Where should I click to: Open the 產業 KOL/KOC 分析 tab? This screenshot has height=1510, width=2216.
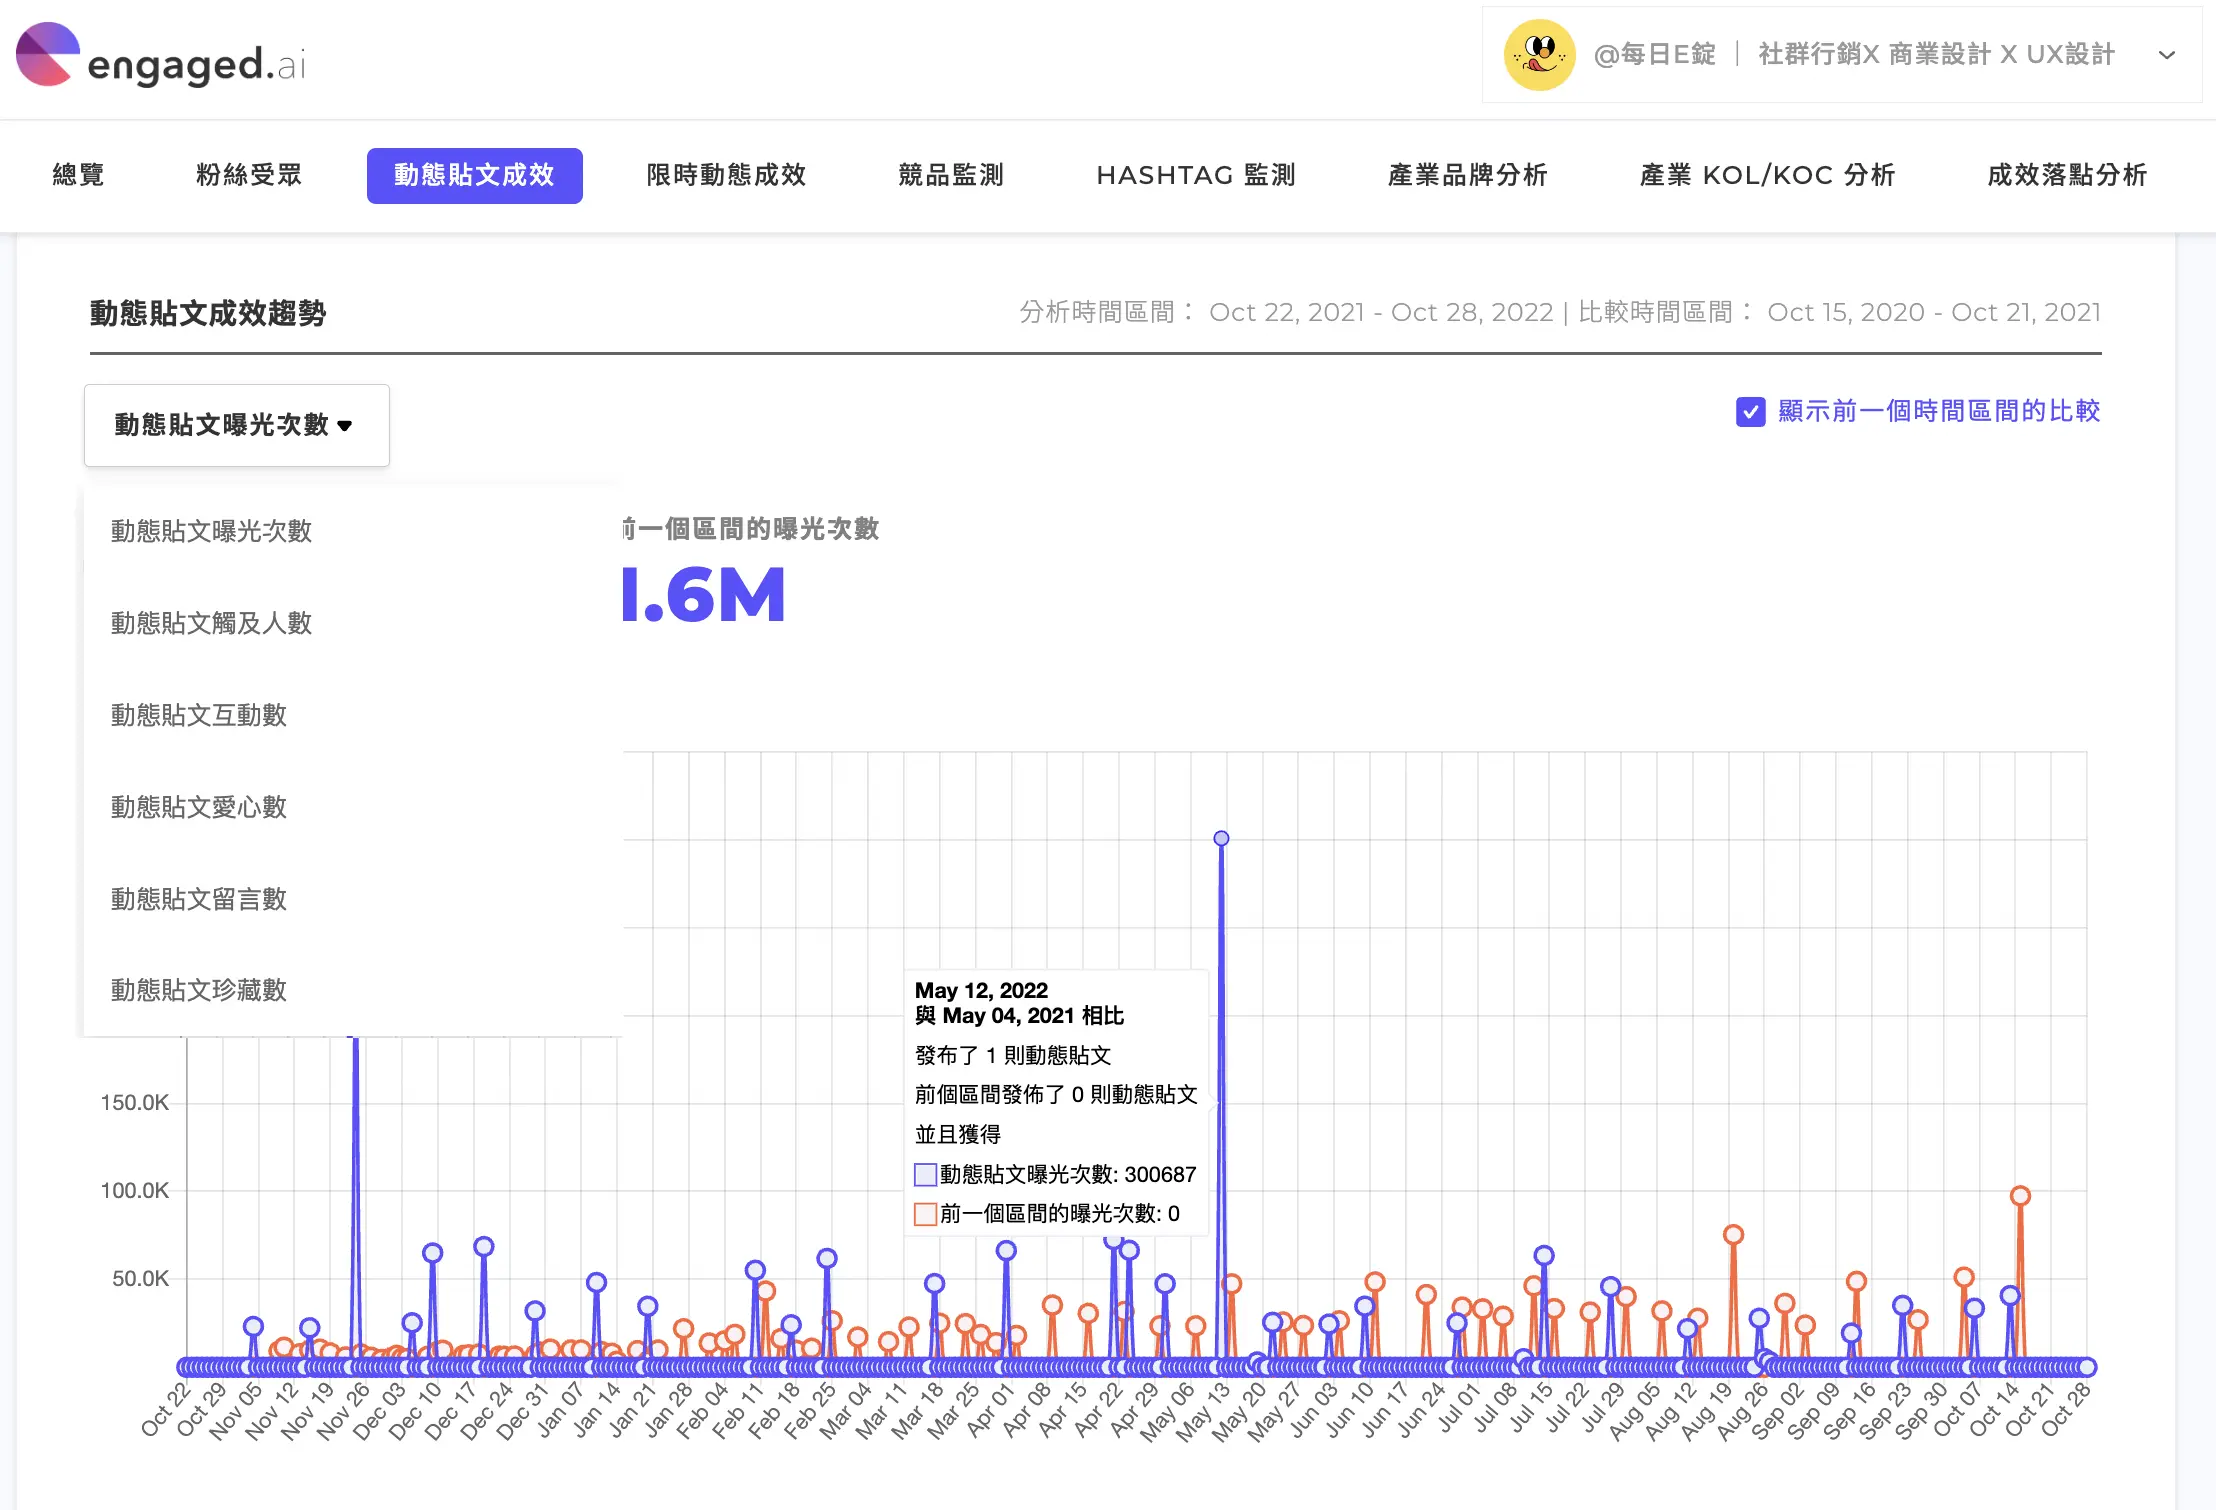click(1767, 175)
